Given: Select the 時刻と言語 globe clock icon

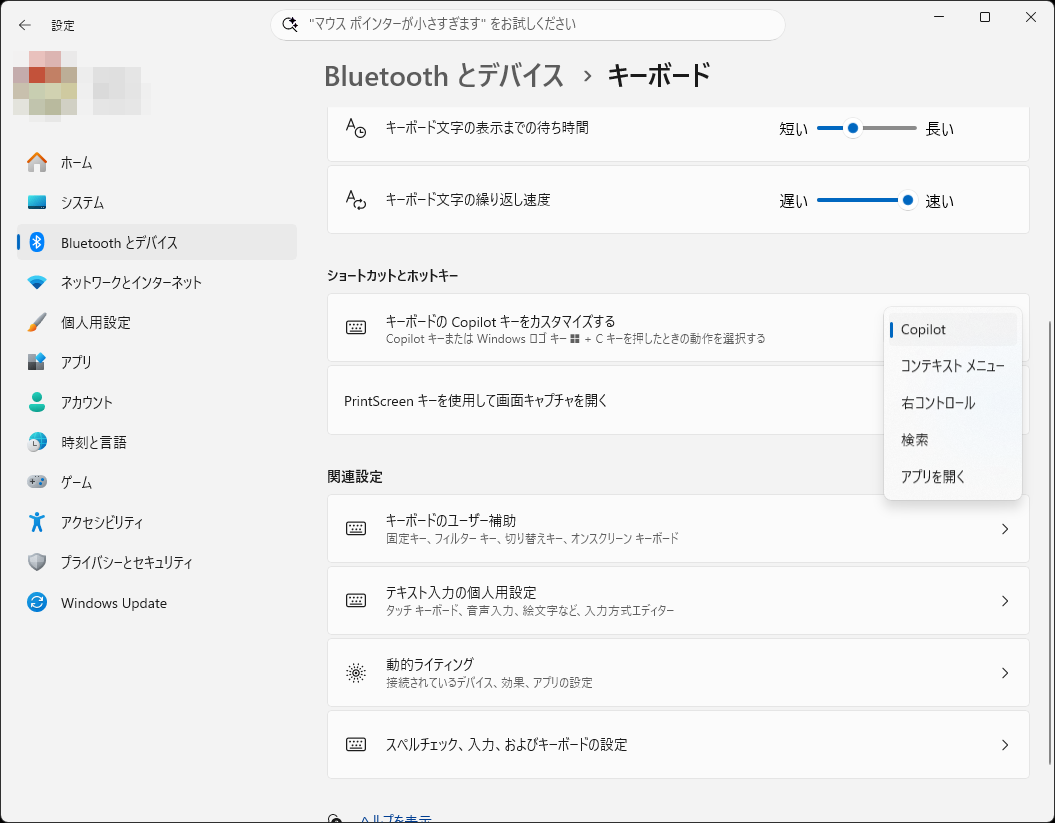Looking at the screenshot, I should tap(37, 442).
